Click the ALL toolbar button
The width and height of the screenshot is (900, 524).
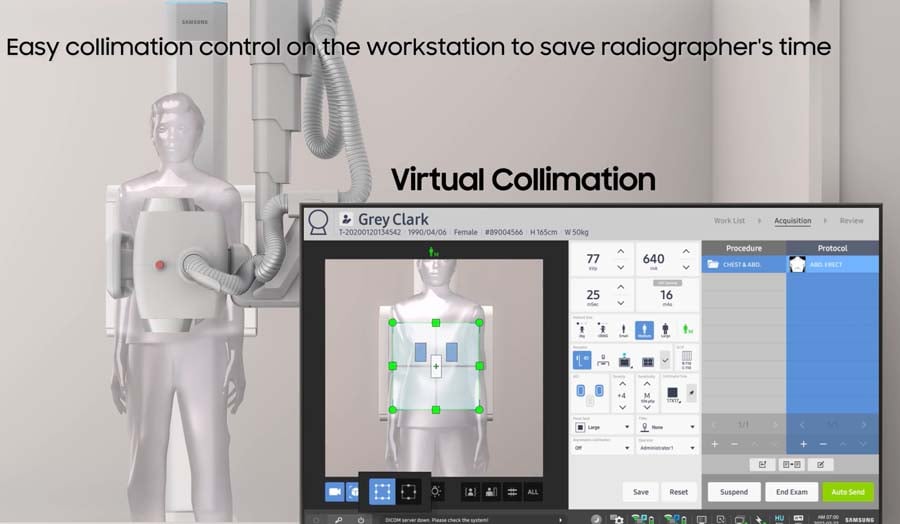click(x=533, y=492)
